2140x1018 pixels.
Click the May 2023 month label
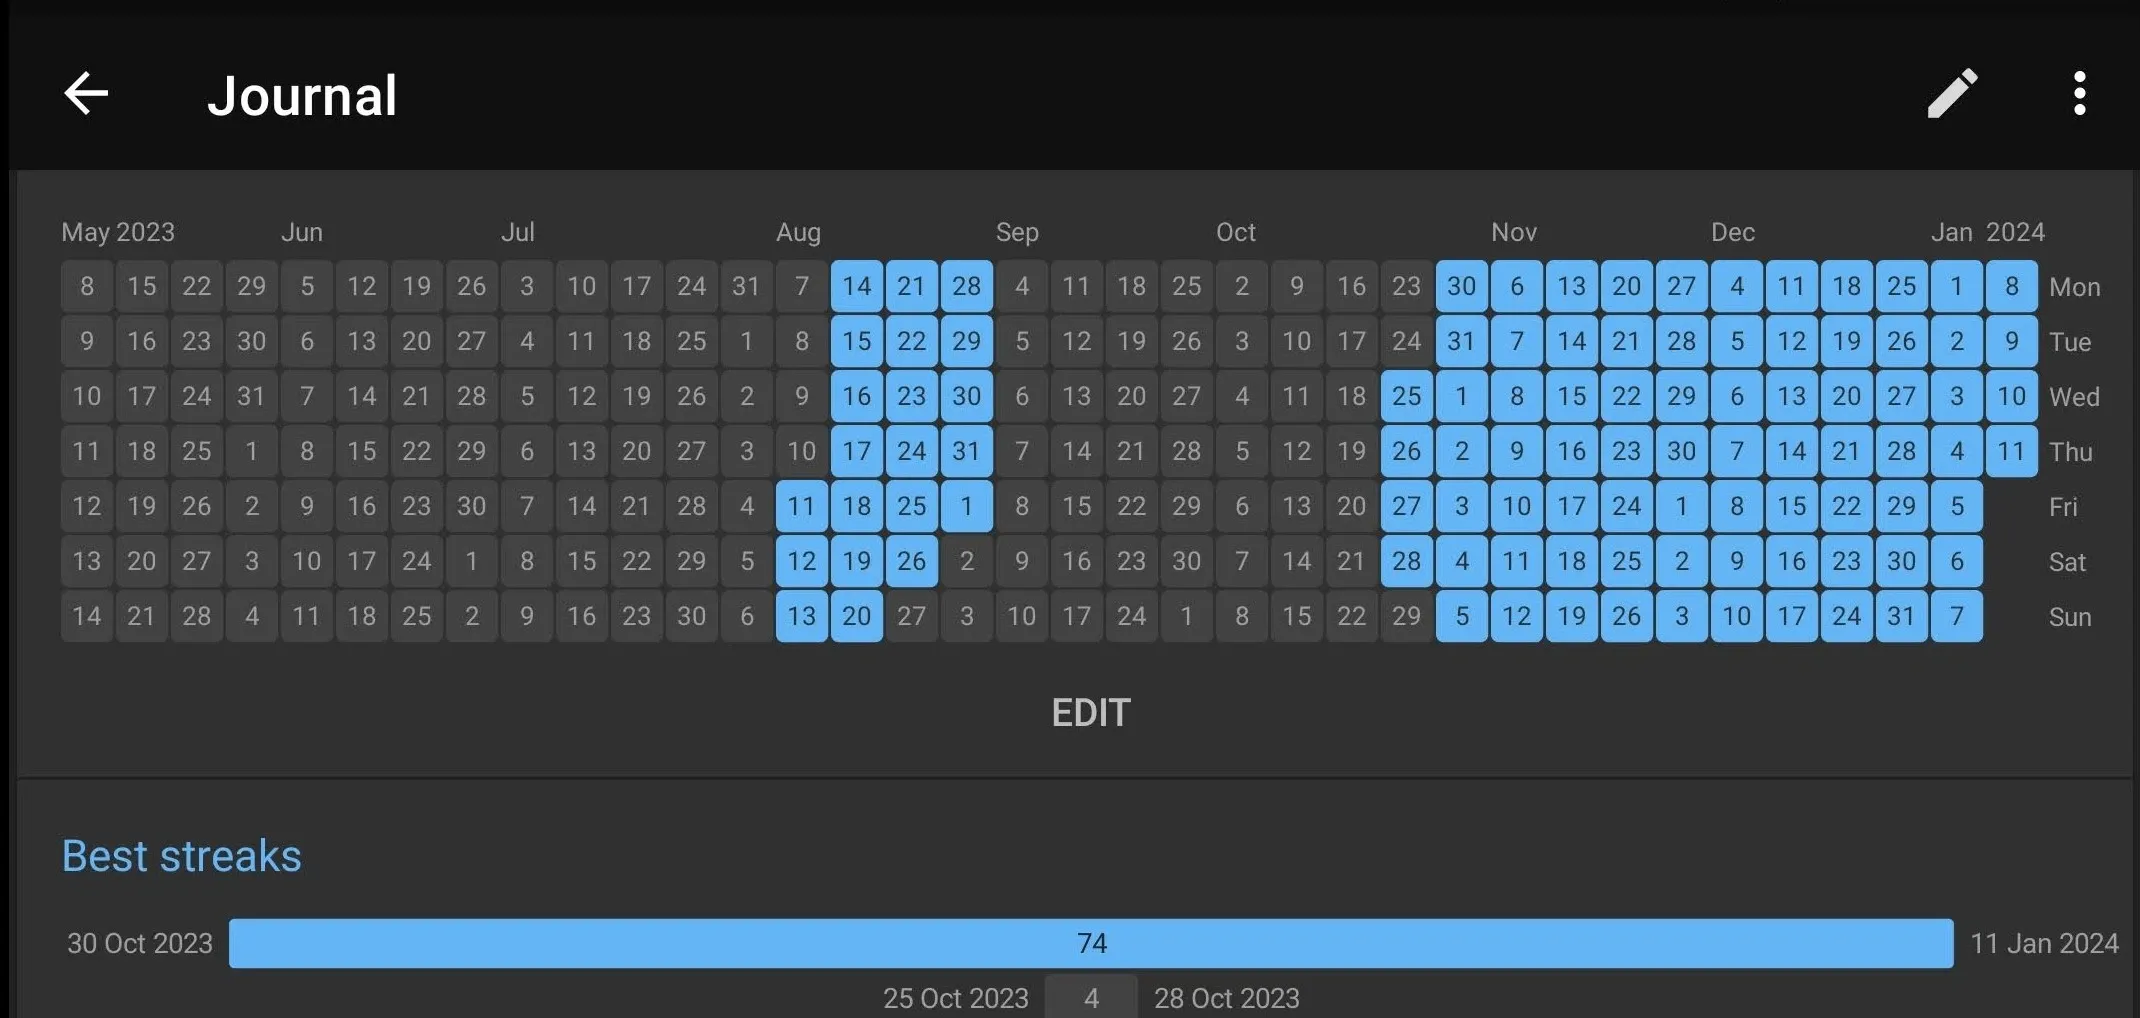pos(118,233)
